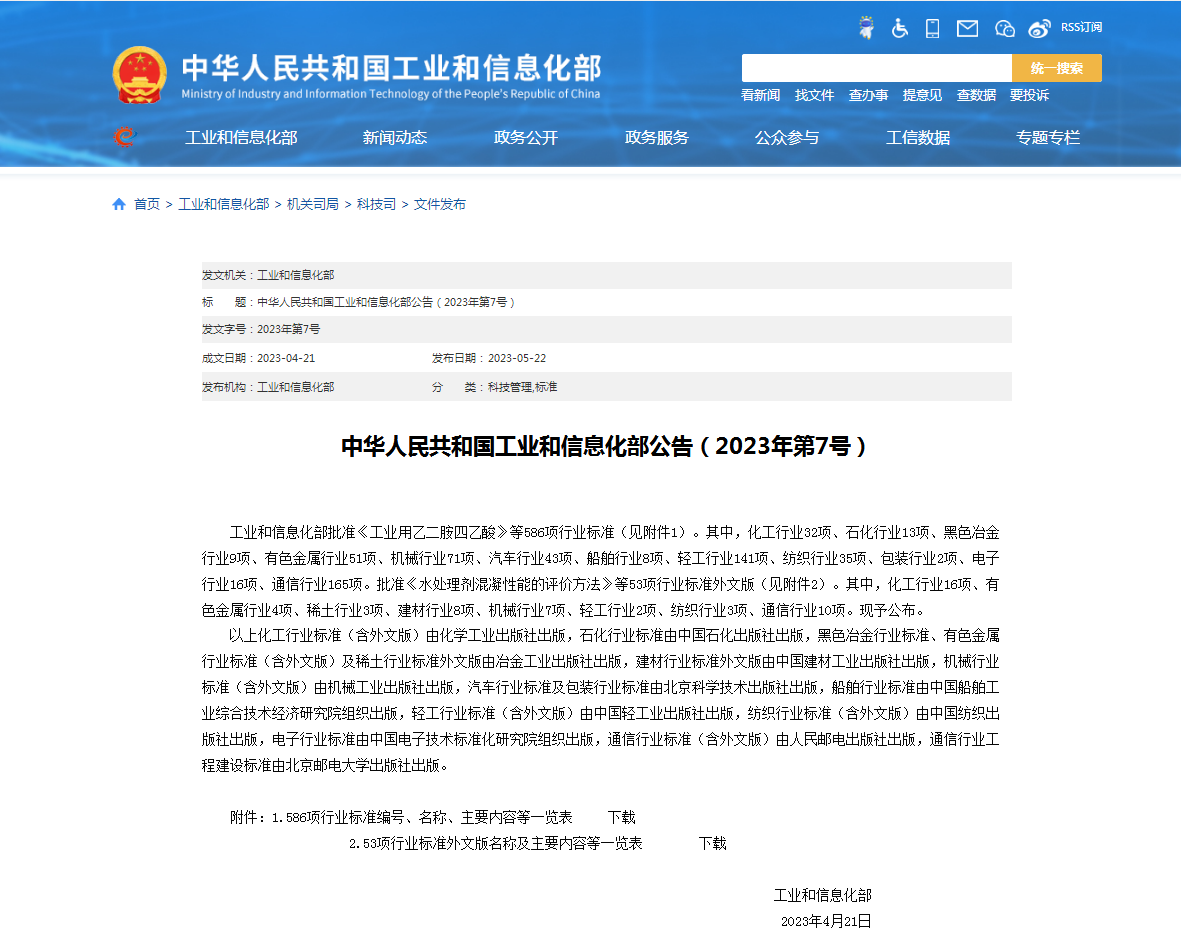This screenshot has width=1181, height=928.
Task: Click 机关司局 breadcrumb link
Action: tap(313, 204)
